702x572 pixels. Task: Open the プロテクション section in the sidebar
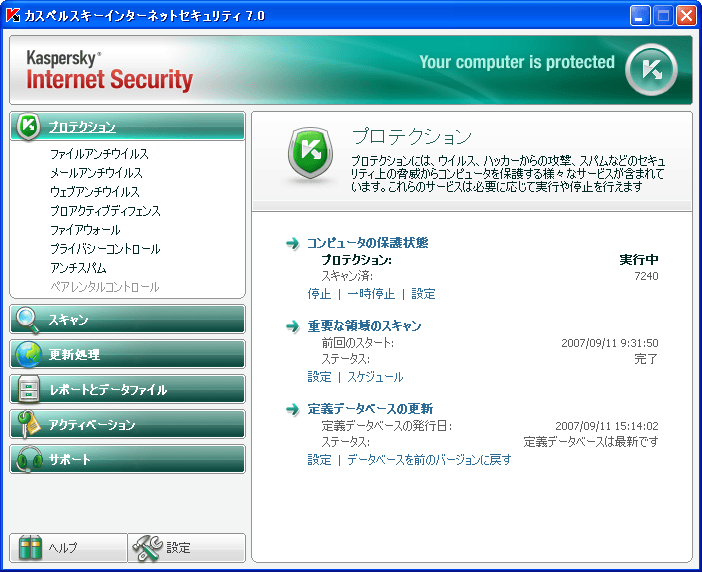[x=127, y=126]
